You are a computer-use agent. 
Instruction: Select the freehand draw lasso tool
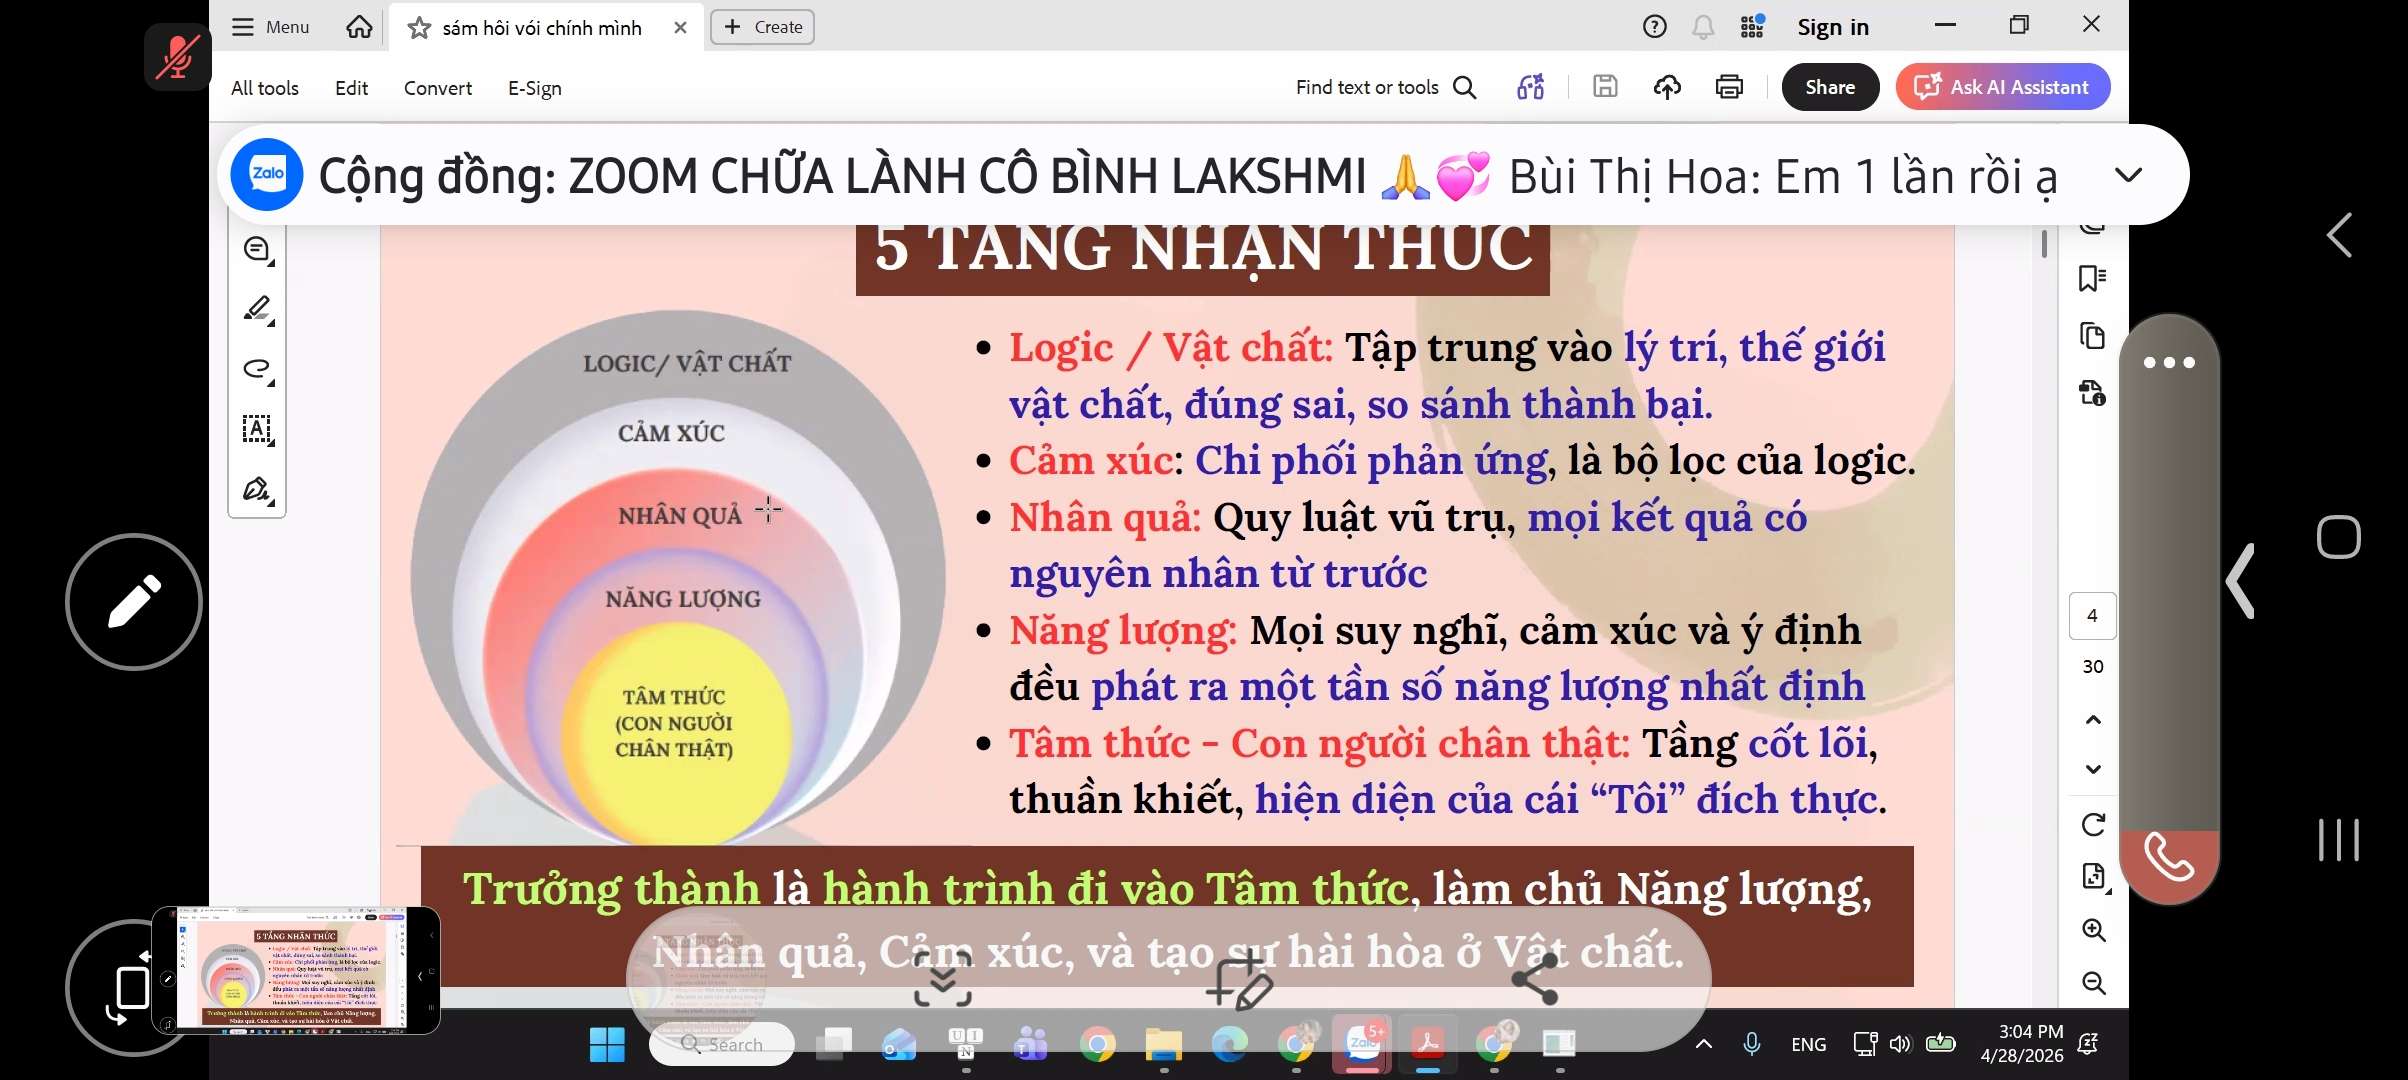[257, 370]
